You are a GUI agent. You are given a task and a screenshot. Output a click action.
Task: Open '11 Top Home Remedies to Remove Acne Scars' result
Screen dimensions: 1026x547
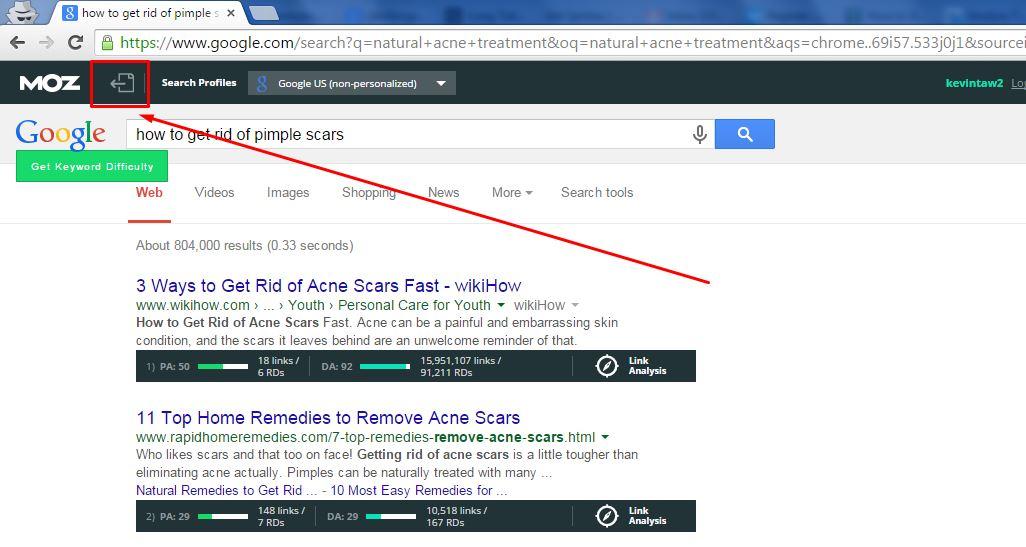tap(328, 417)
